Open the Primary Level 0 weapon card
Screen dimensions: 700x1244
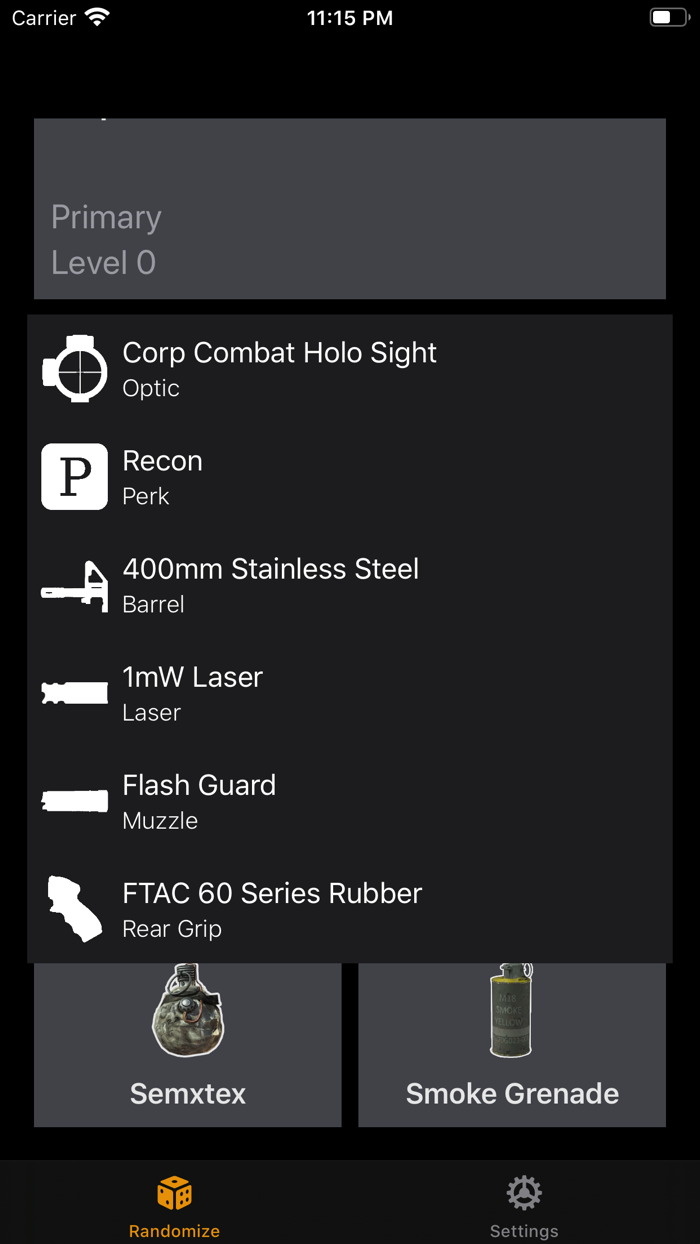click(x=350, y=208)
